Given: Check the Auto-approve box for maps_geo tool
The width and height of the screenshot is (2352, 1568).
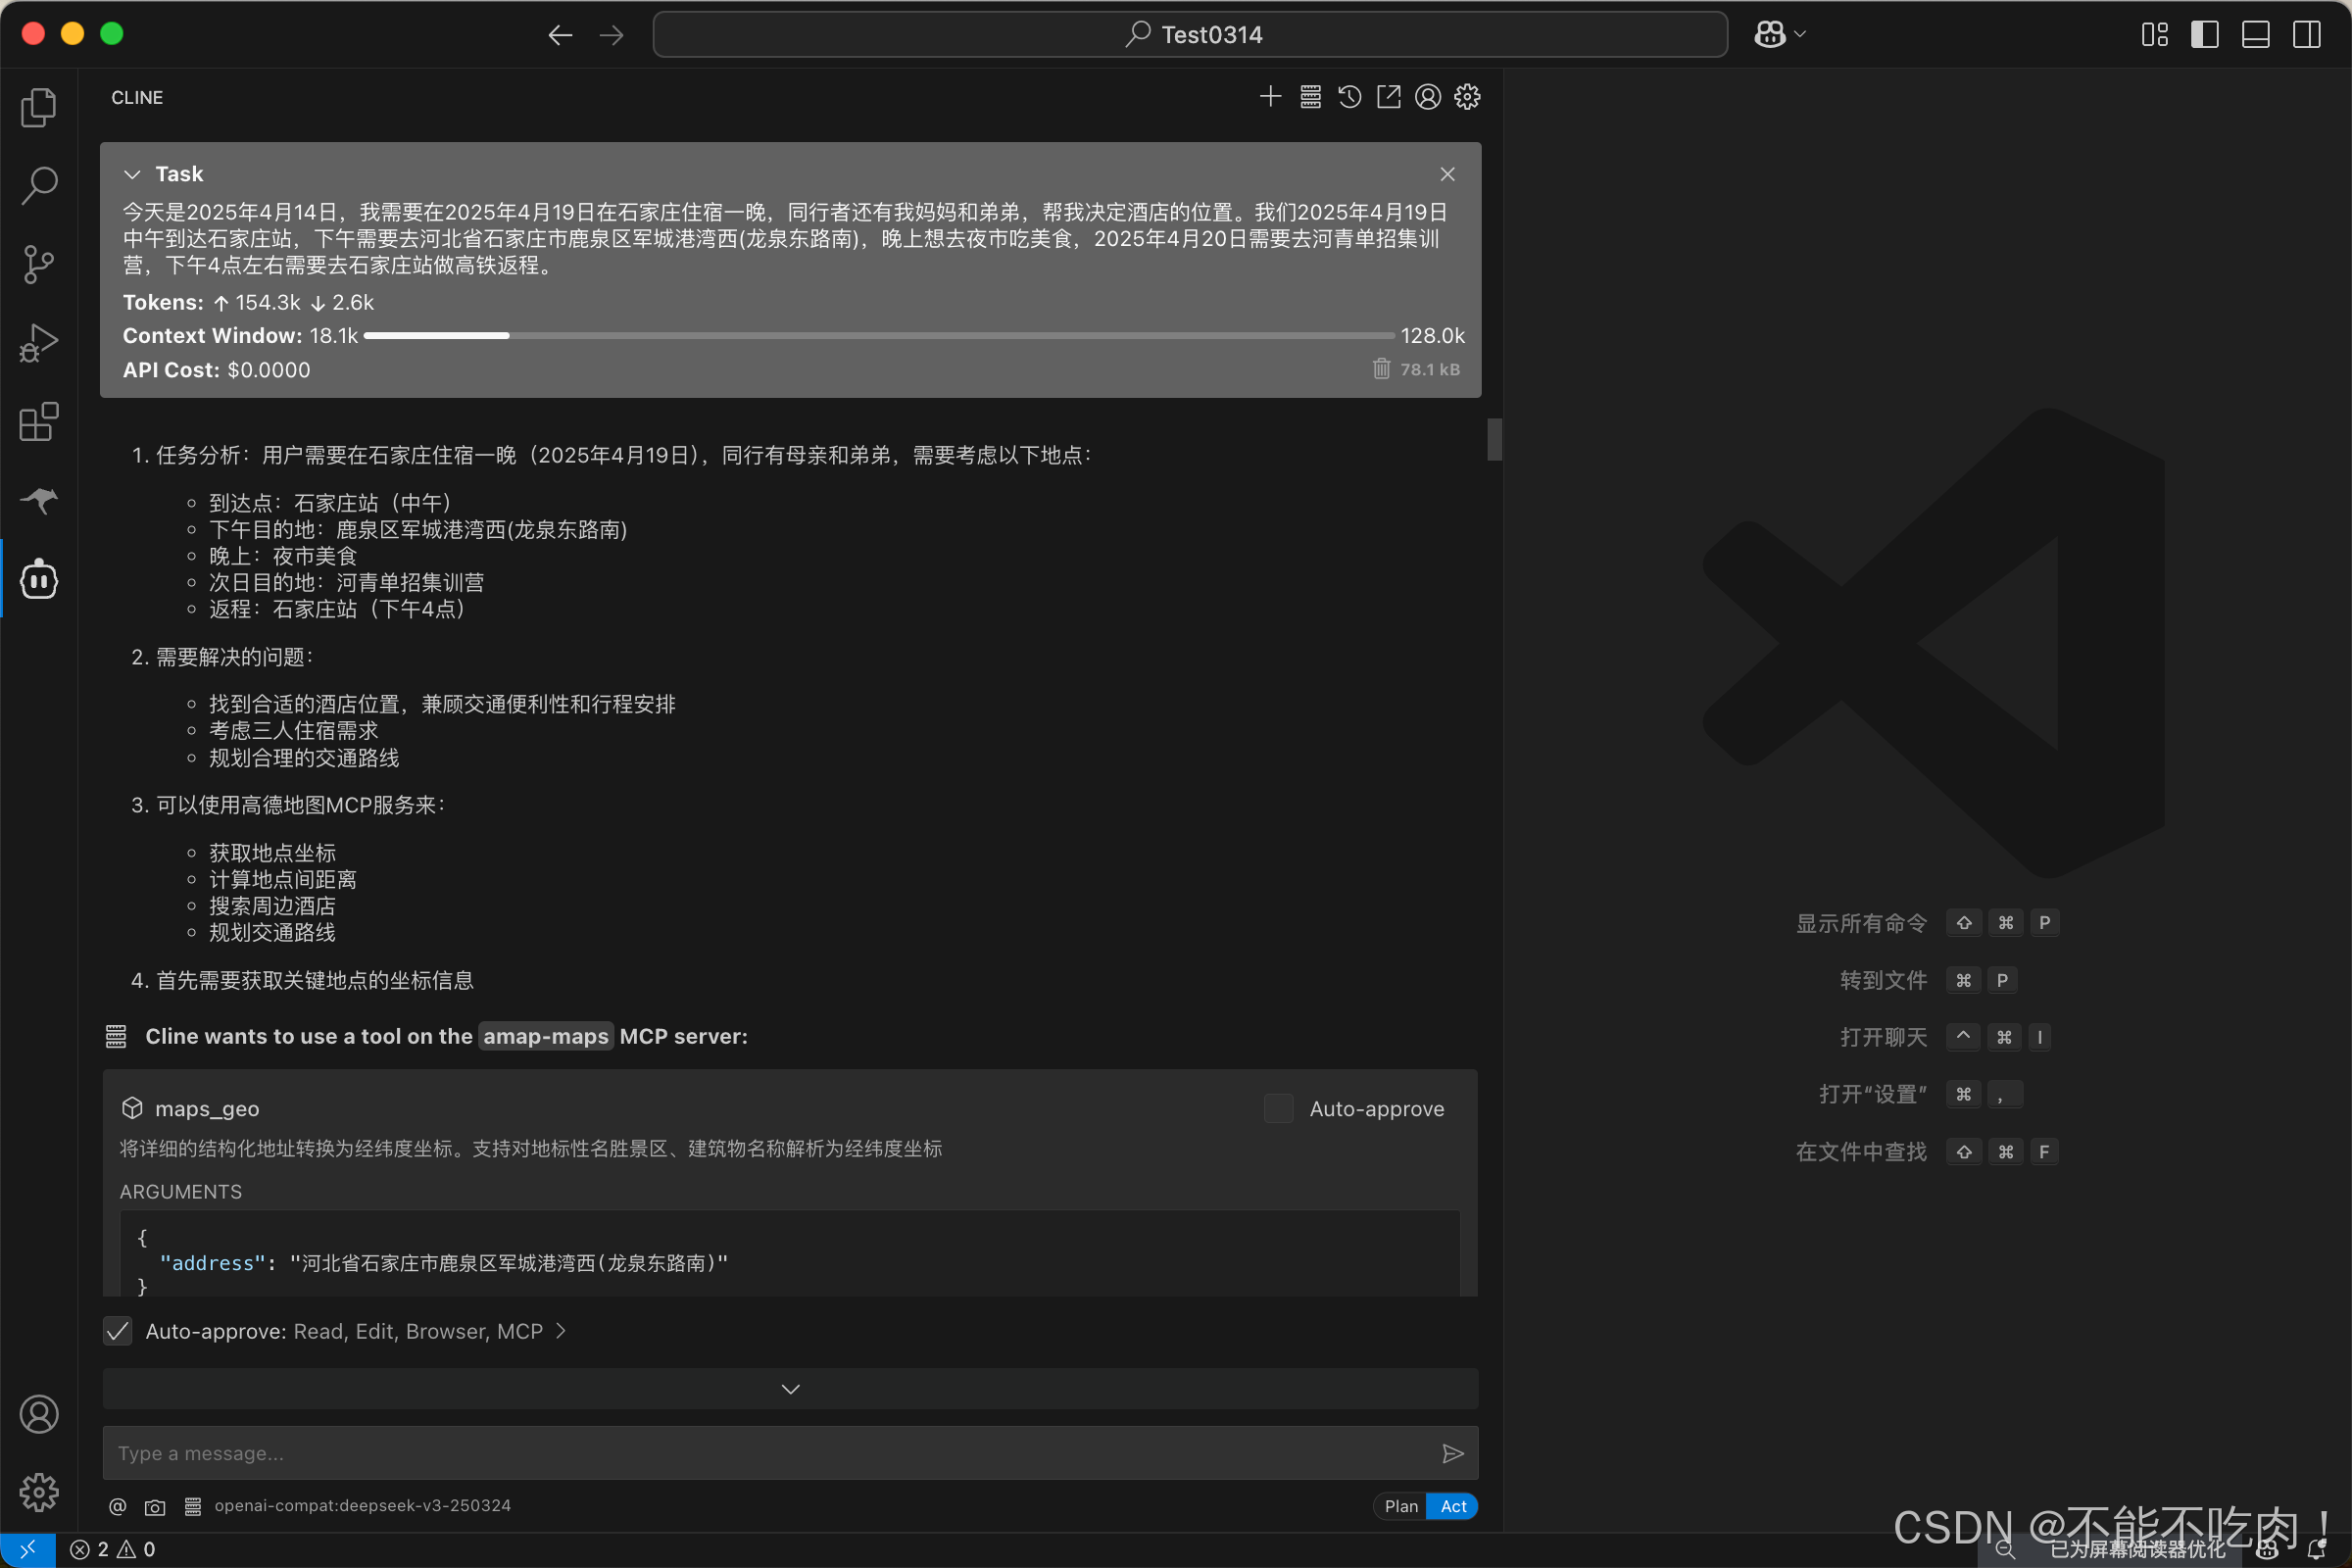Looking at the screenshot, I should (1278, 1108).
